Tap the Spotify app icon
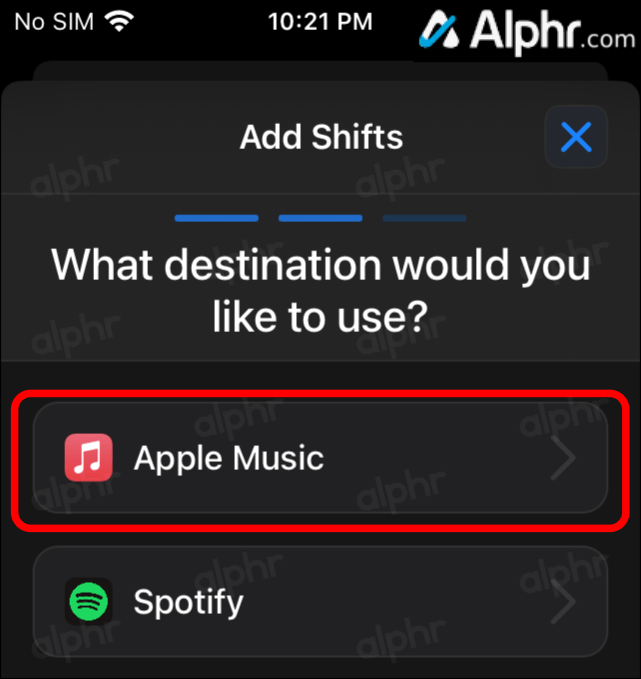Image resolution: width=641 pixels, height=679 pixels. click(x=89, y=601)
